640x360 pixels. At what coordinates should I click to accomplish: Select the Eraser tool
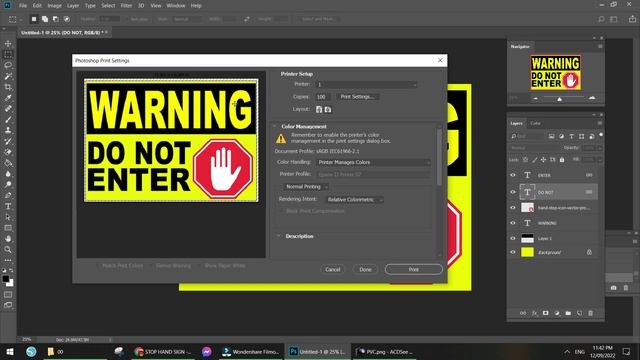click(x=8, y=152)
